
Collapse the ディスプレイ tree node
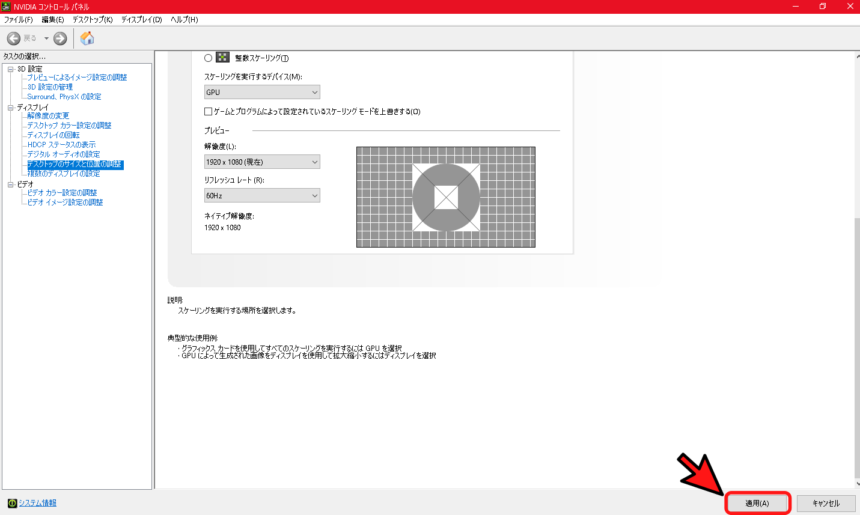tap(10, 107)
